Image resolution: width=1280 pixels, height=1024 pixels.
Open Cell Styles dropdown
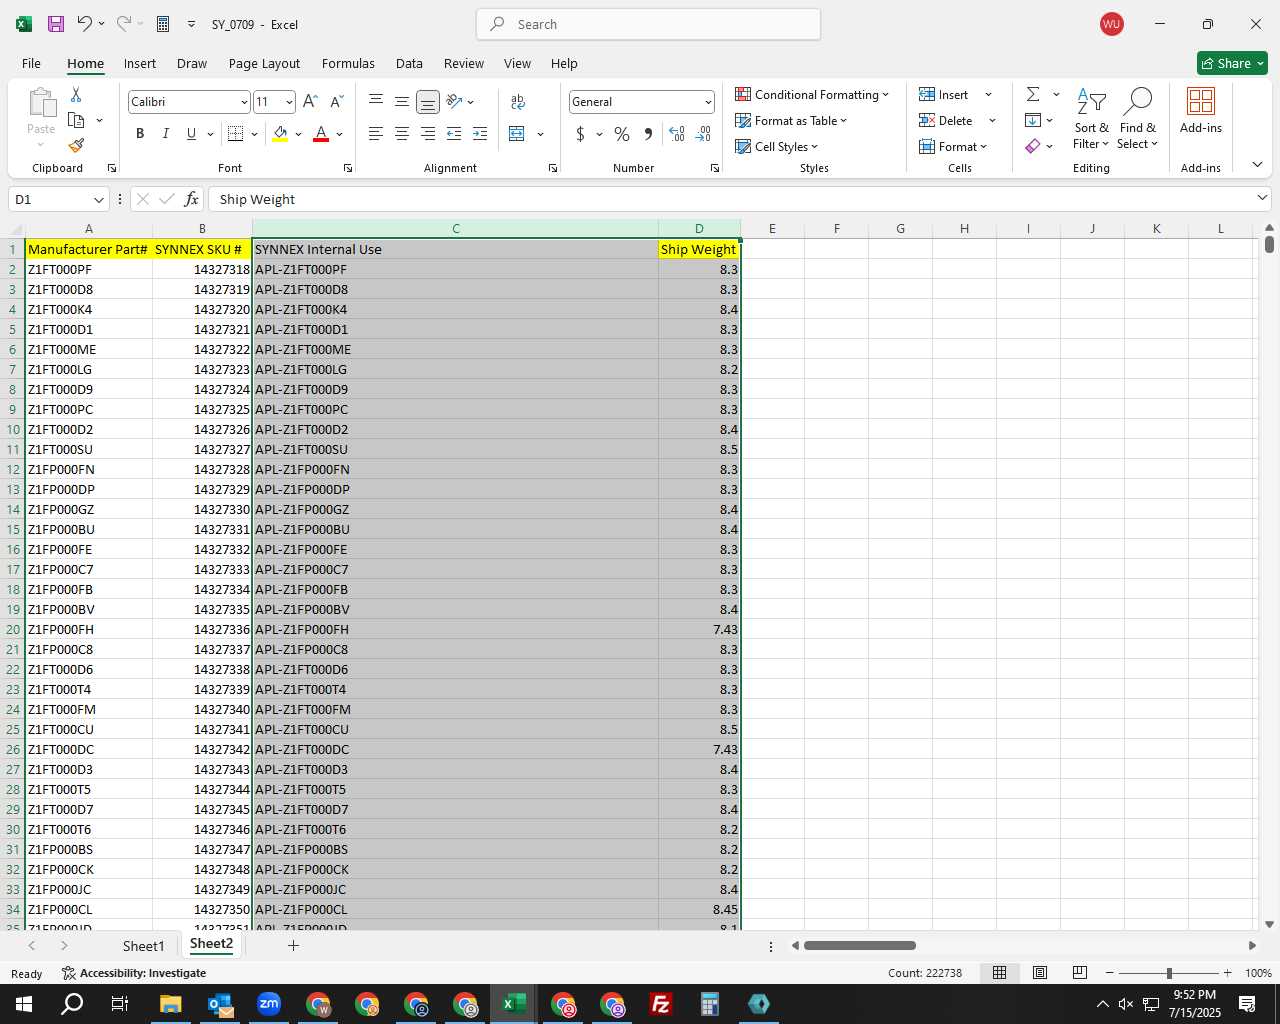click(x=777, y=146)
